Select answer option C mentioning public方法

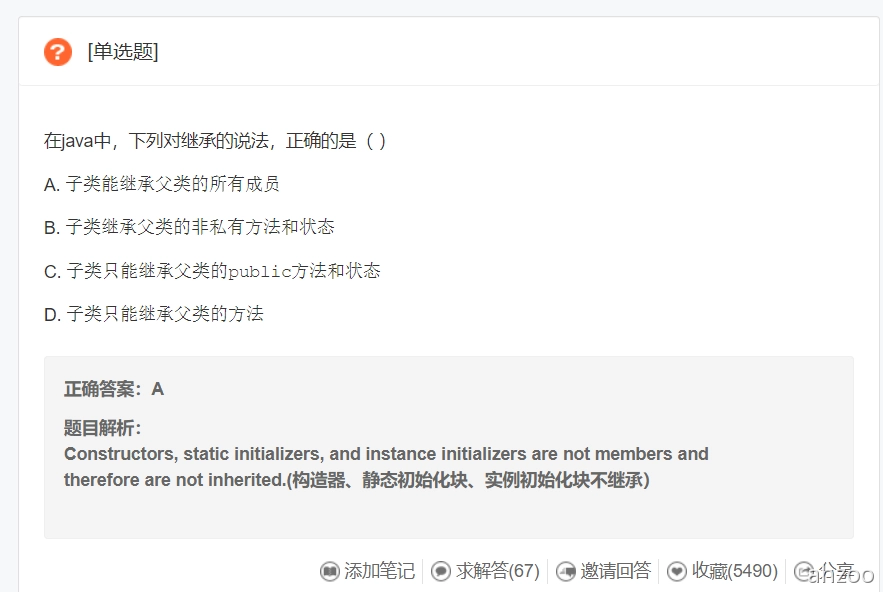pyautogui.click(x=210, y=270)
